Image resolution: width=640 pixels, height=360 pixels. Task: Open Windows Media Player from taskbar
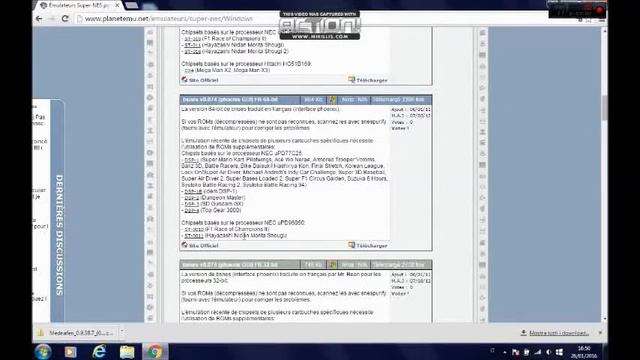70,351
